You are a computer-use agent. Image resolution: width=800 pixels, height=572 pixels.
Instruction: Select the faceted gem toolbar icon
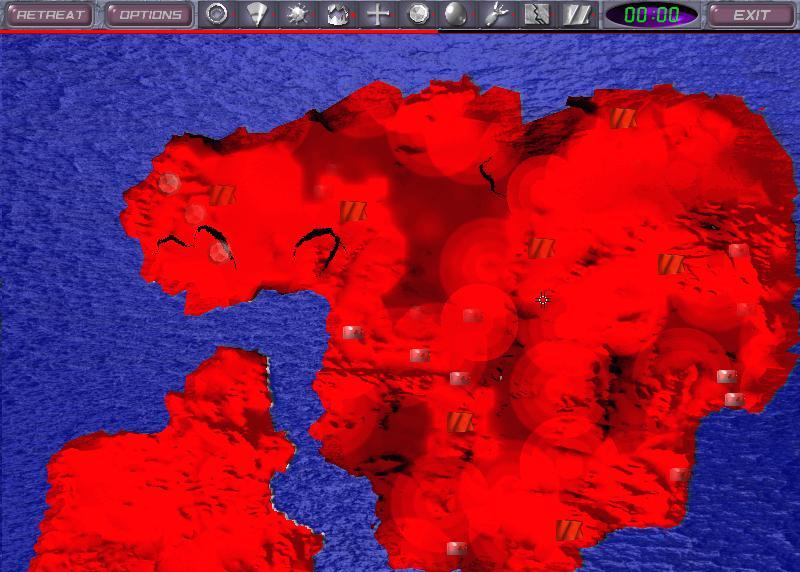[419, 15]
